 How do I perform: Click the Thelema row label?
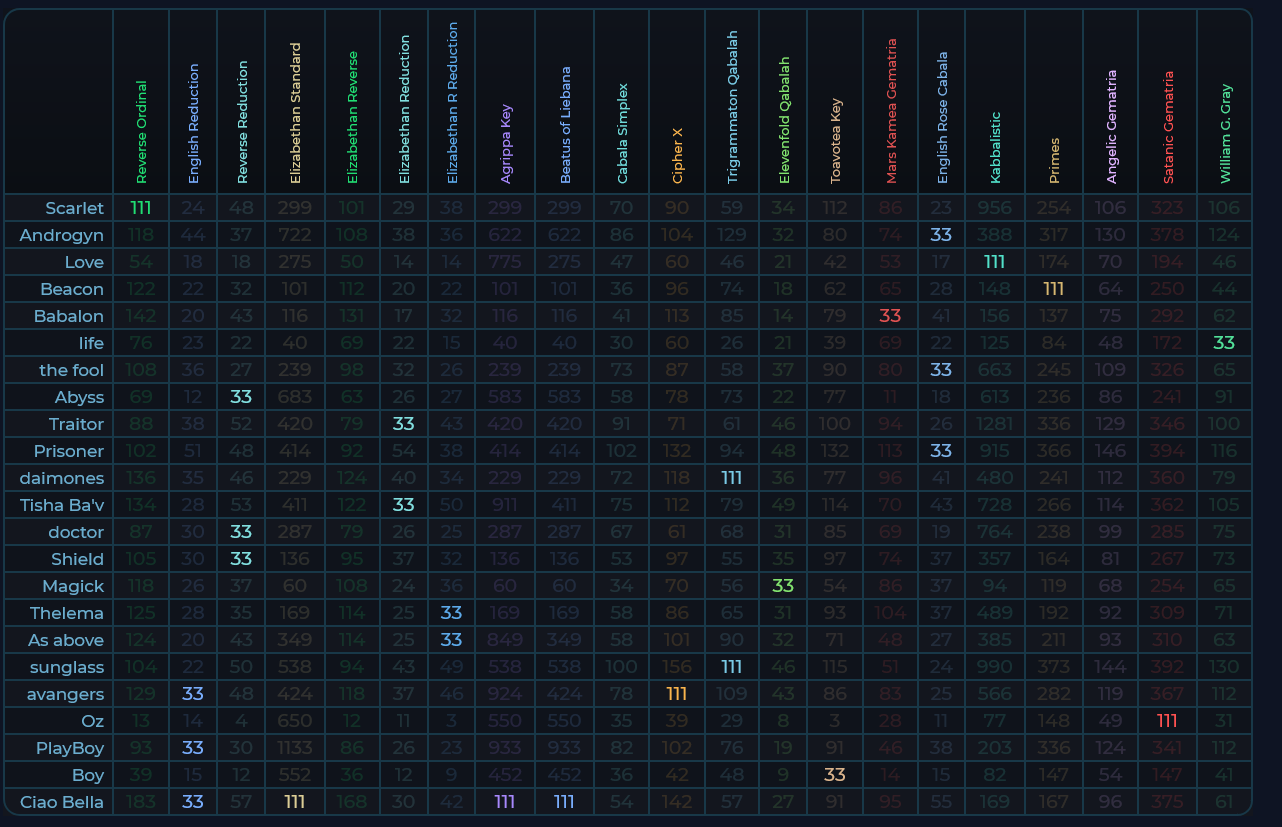point(66,612)
